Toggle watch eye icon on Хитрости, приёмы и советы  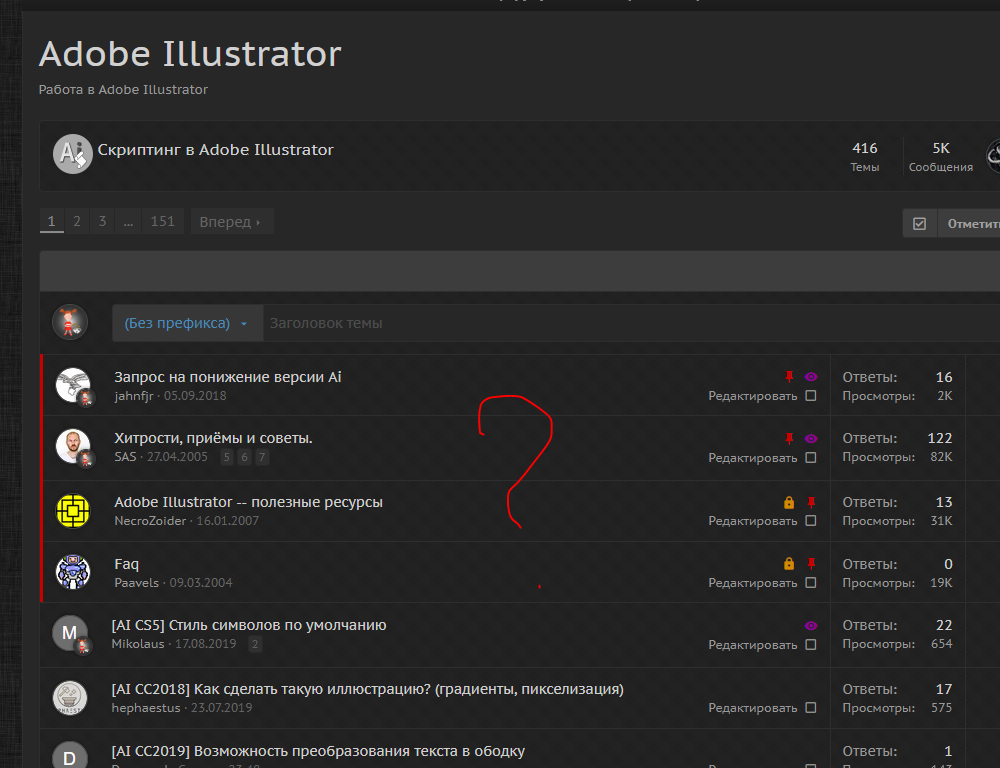click(x=811, y=438)
